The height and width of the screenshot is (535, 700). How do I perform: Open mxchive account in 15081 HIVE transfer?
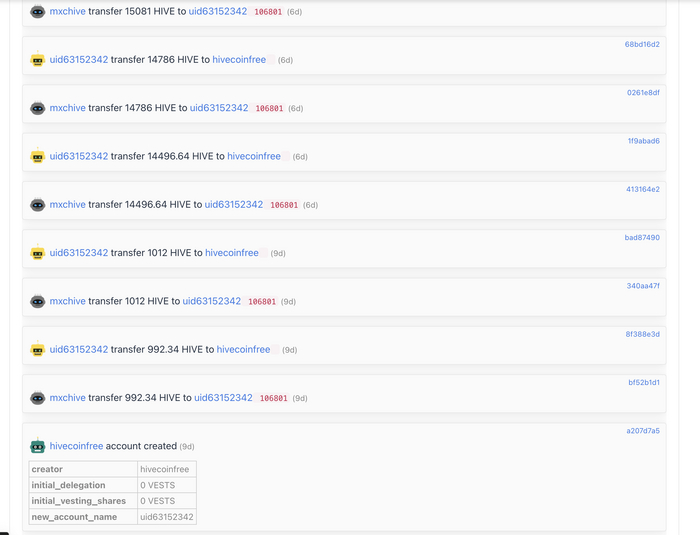click(67, 11)
